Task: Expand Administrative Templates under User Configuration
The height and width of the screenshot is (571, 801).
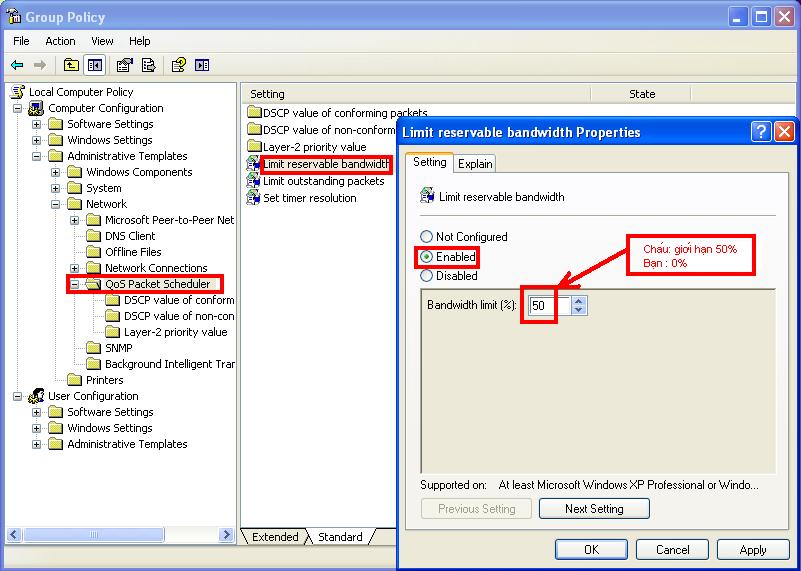Action: point(36,444)
